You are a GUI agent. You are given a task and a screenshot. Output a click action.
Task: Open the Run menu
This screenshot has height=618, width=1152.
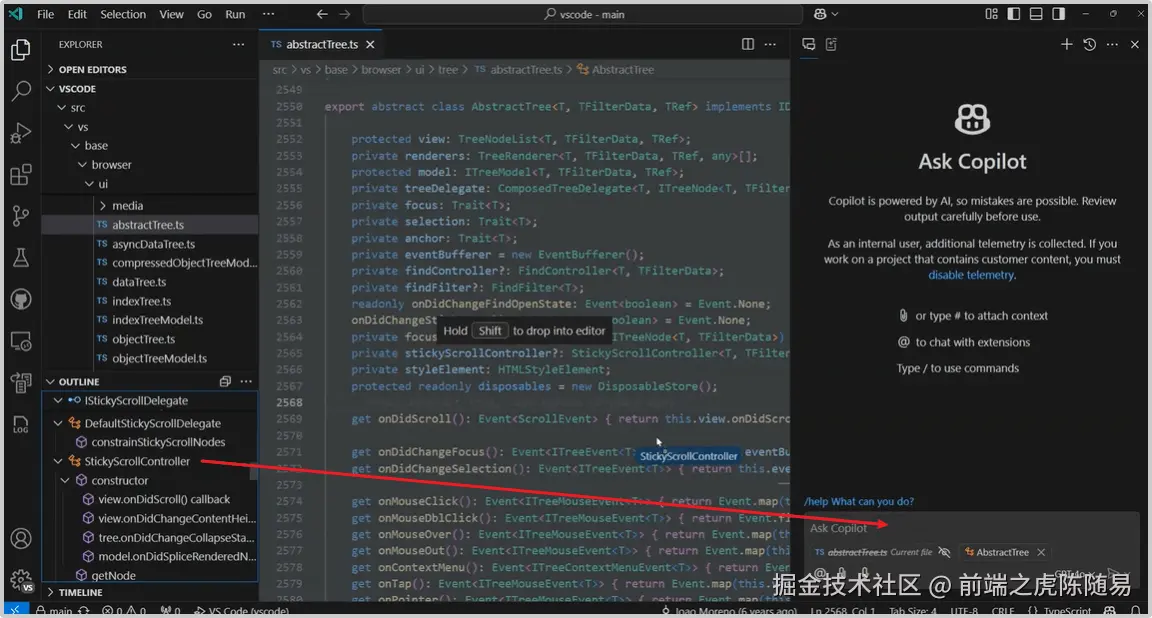point(235,14)
